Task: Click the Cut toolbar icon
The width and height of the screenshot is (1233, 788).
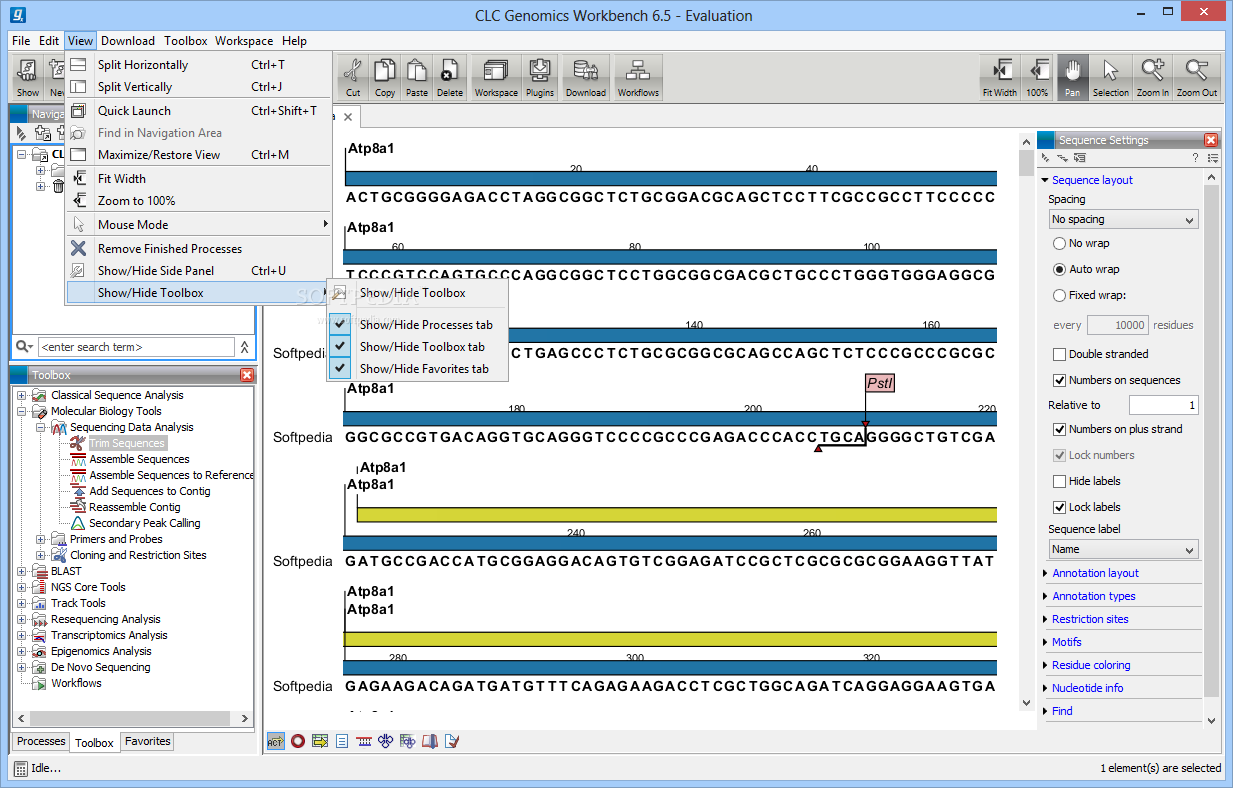Action: 353,77
